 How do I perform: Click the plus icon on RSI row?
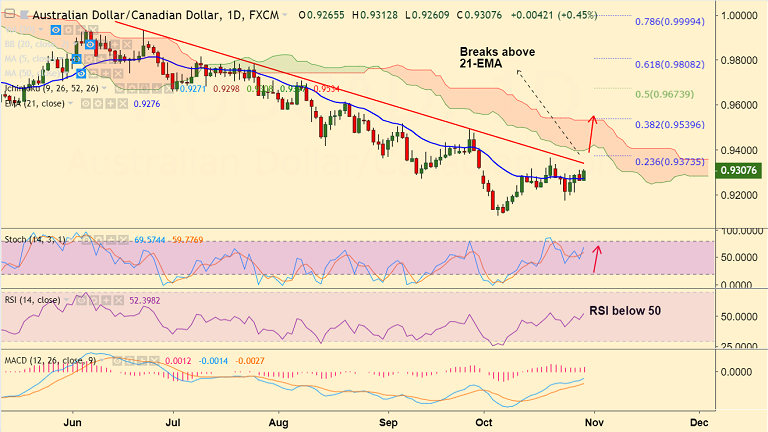(106, 300)
